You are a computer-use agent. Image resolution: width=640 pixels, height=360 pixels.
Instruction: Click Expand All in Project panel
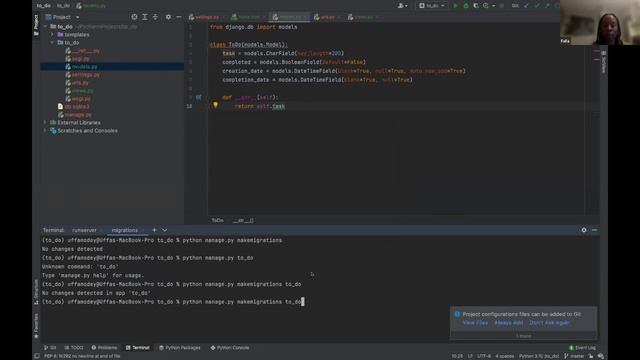[145, 17]
